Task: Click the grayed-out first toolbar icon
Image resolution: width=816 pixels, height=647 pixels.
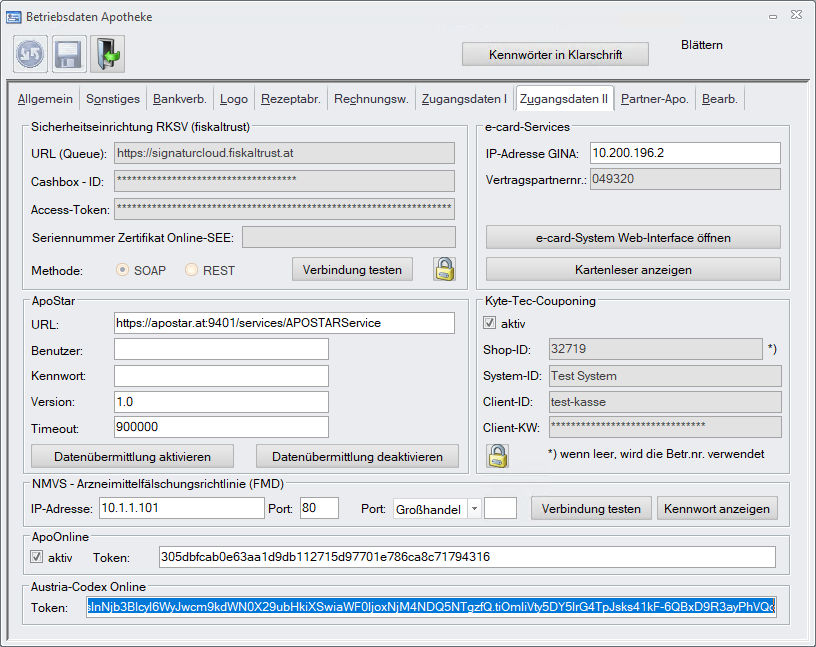Action: [32, 54]
